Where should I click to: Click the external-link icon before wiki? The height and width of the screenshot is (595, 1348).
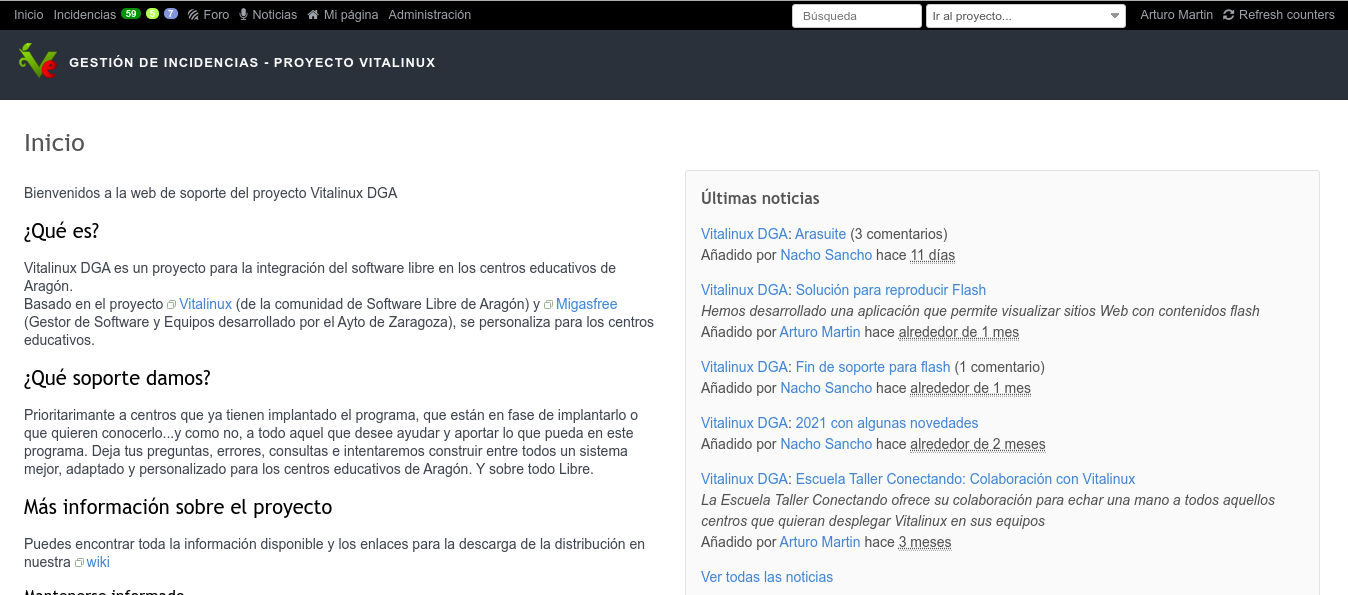pos(80,563)
